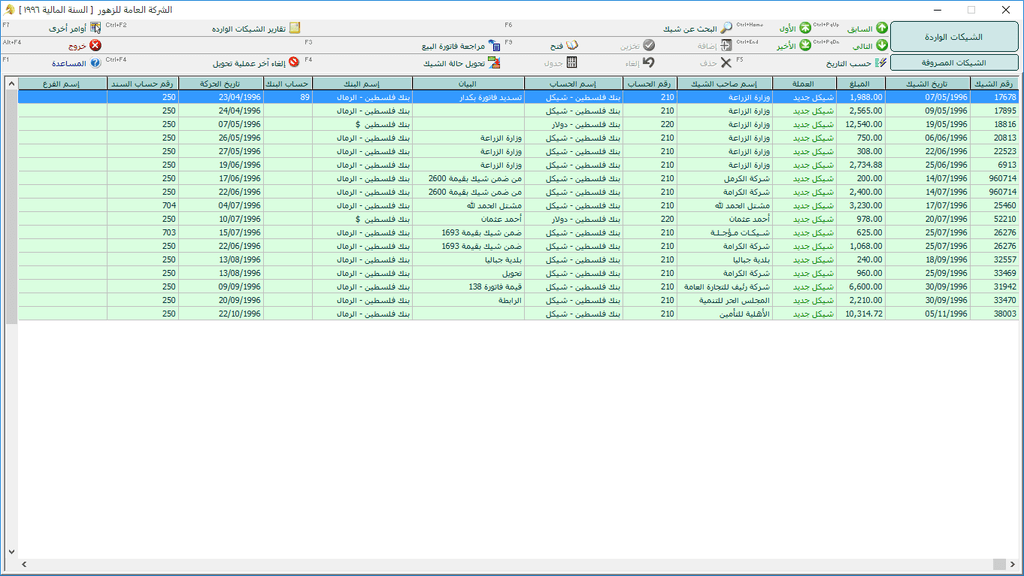Switch to الشيكات المصروفة tab
1024x576 pixels.
tap(954, 63)
